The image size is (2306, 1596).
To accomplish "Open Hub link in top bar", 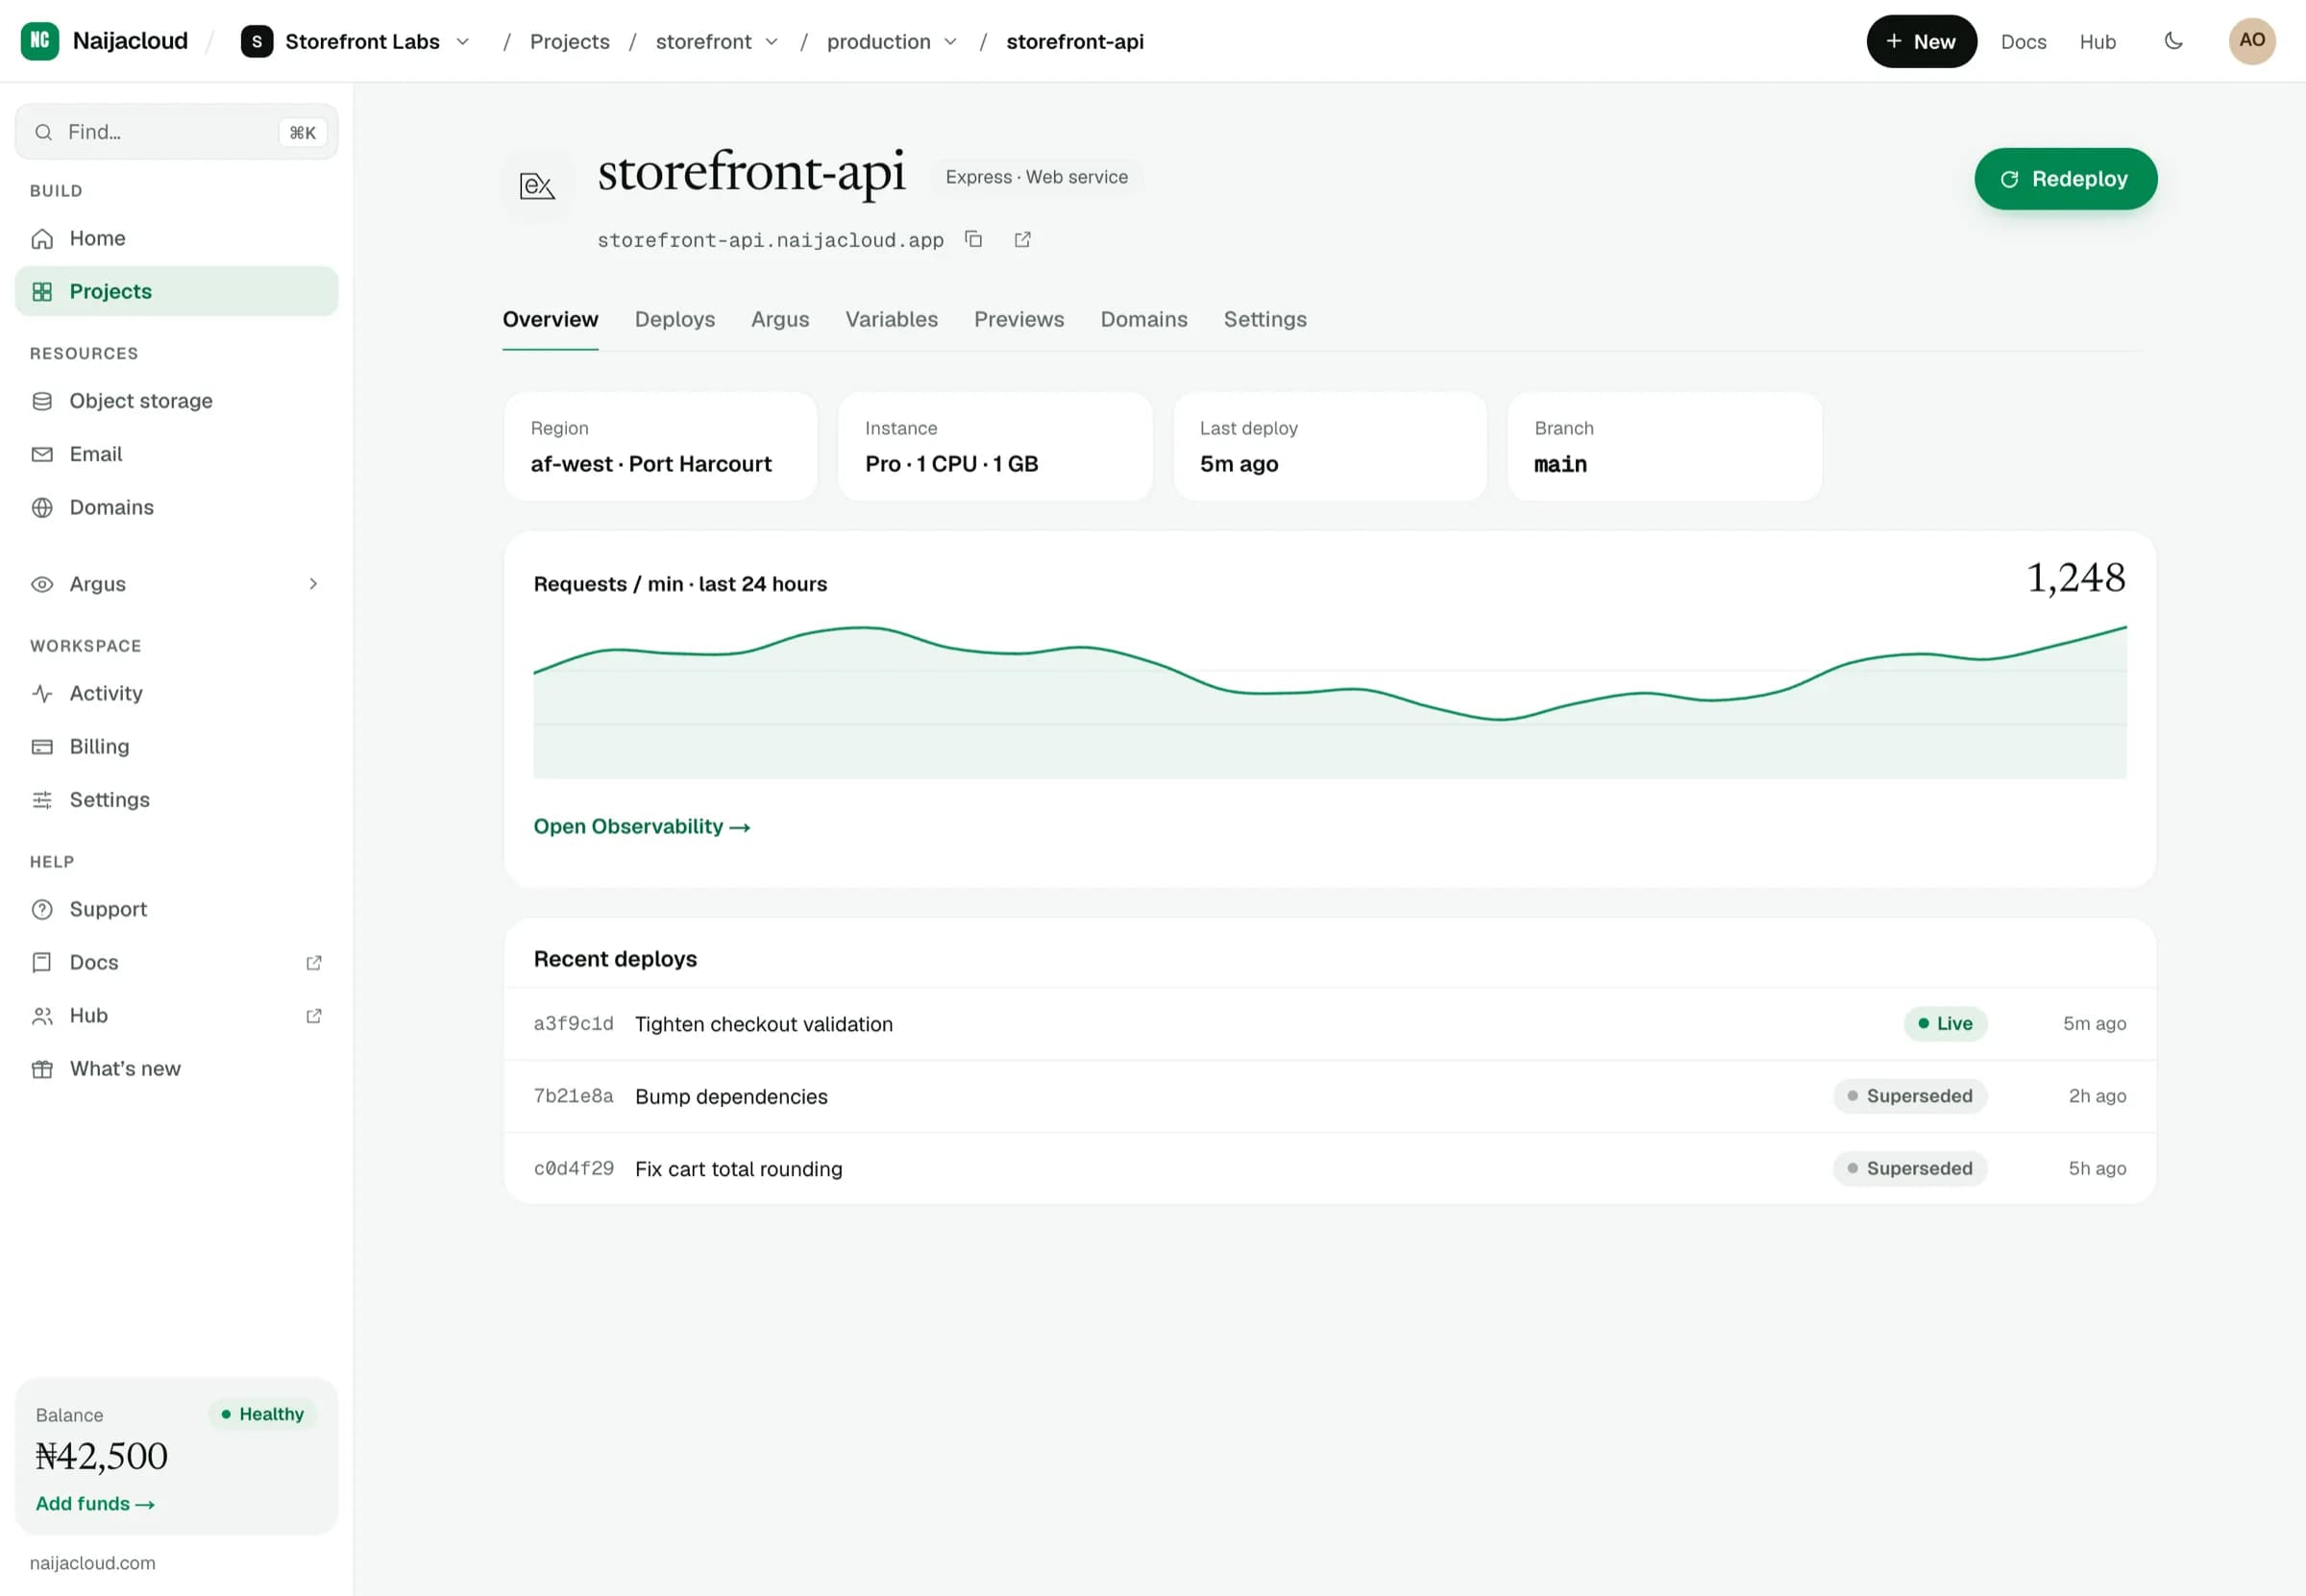I will click(x=2097, y=42).
